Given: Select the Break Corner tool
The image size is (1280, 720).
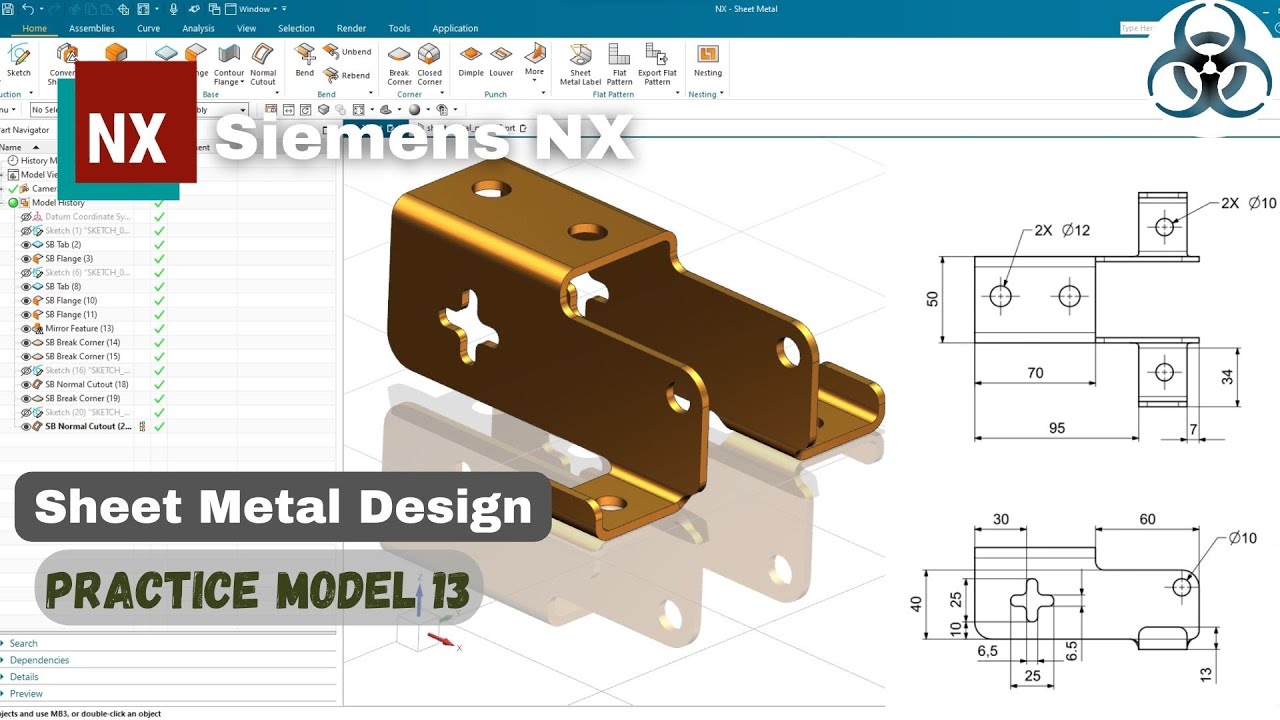Looking at the screenshot, I should (399, 64).
